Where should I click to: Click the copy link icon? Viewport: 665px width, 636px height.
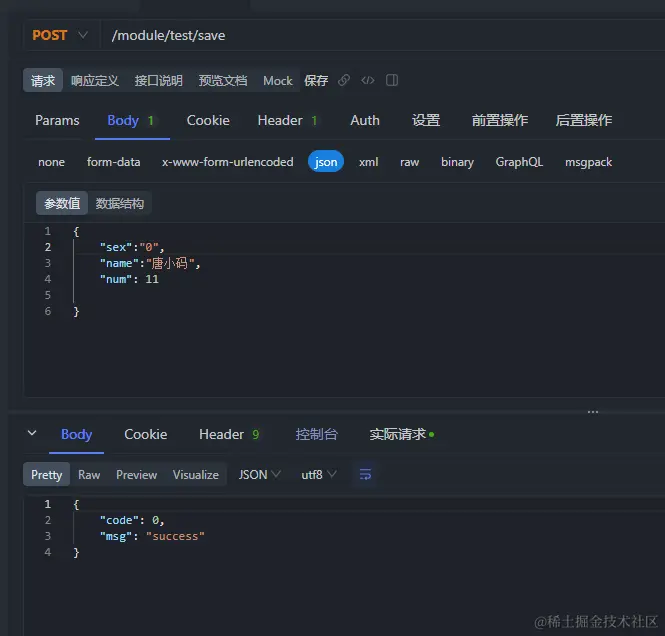tap(344, 80)
